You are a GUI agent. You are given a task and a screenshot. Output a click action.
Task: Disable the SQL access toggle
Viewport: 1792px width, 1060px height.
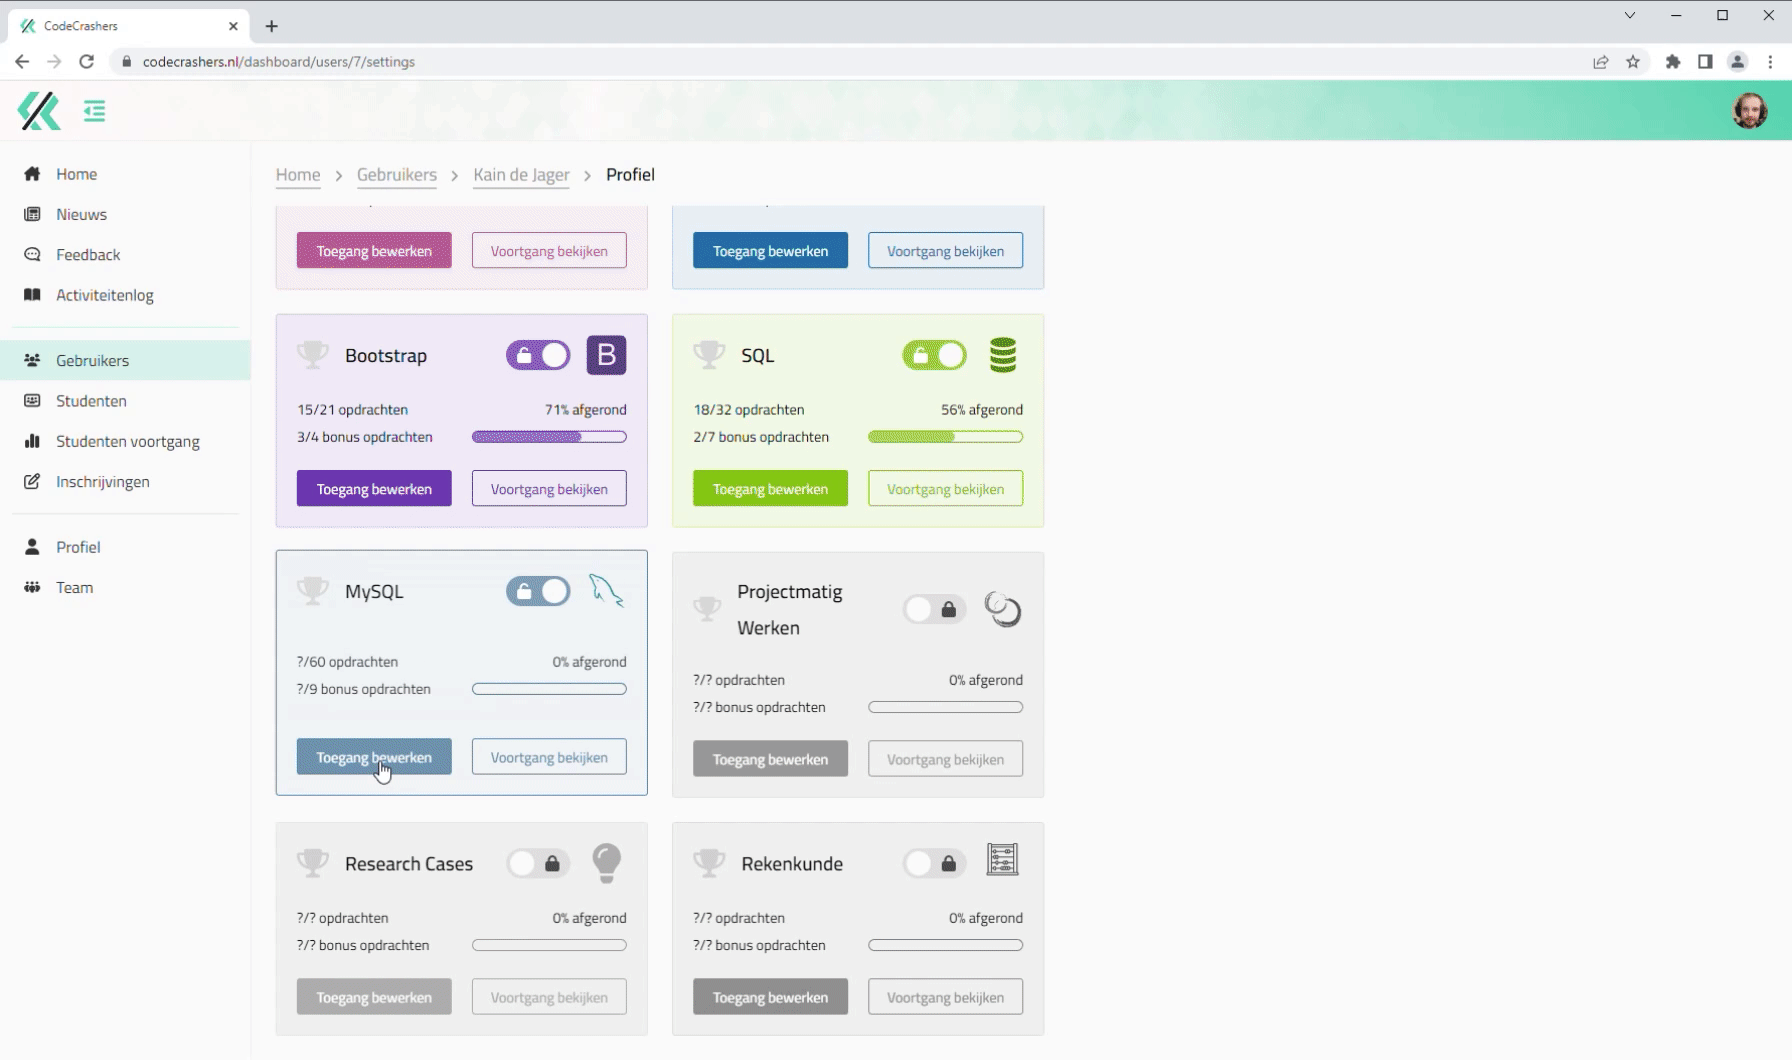pos(934,355)
